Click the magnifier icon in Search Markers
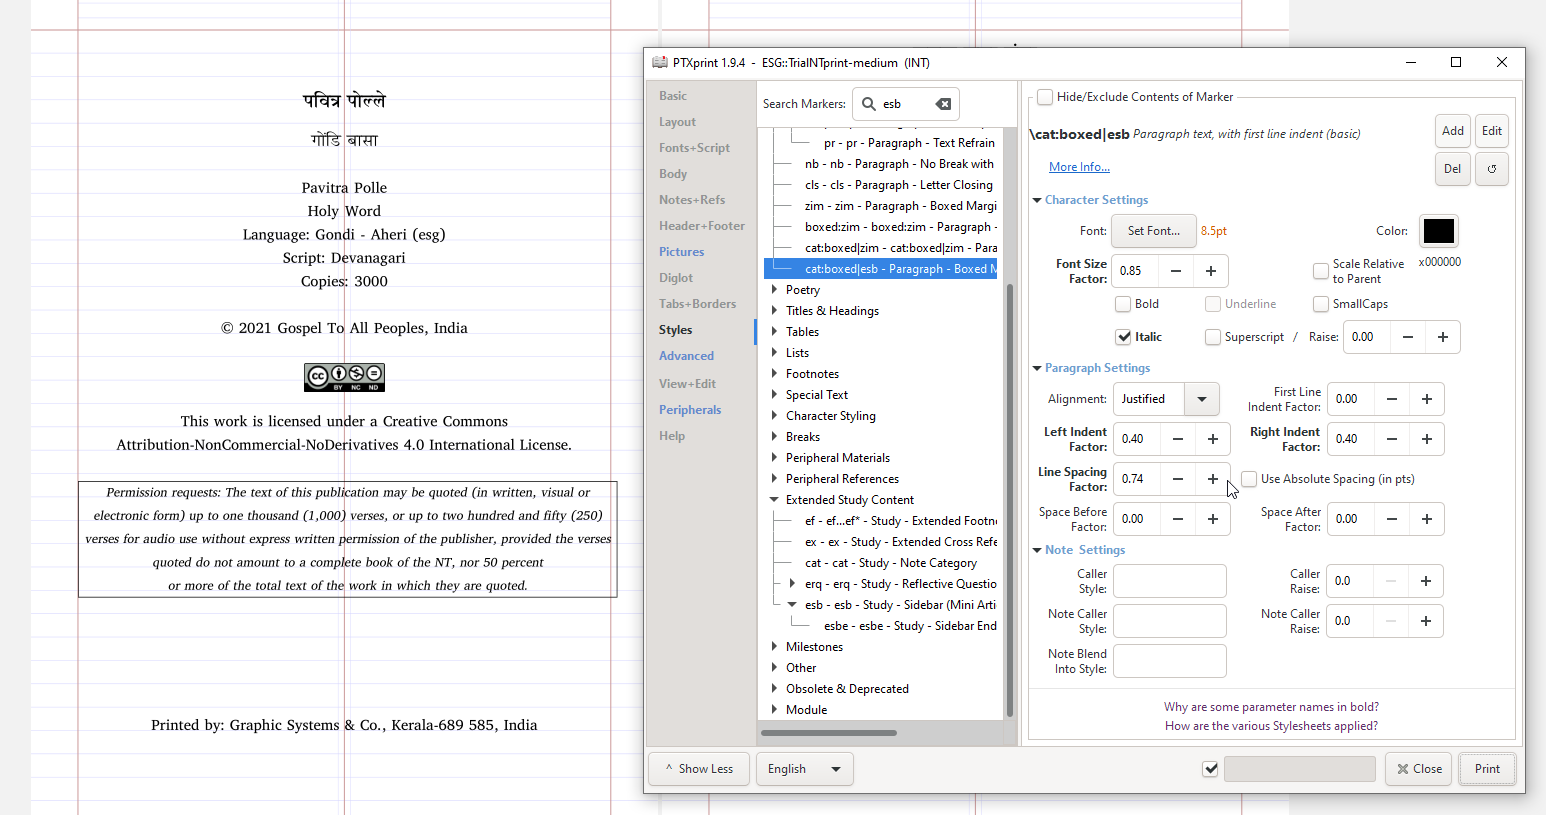1546x815 pixels. point(869,103)
